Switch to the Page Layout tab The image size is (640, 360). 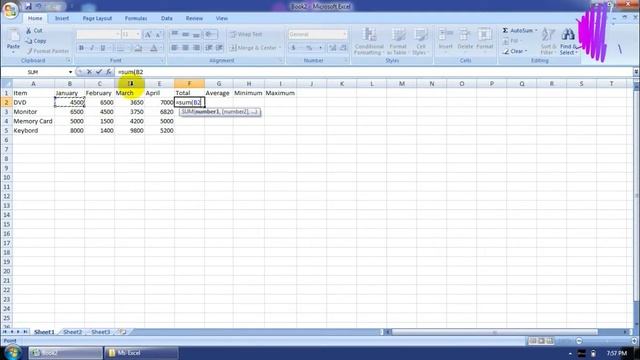(97, 18)
